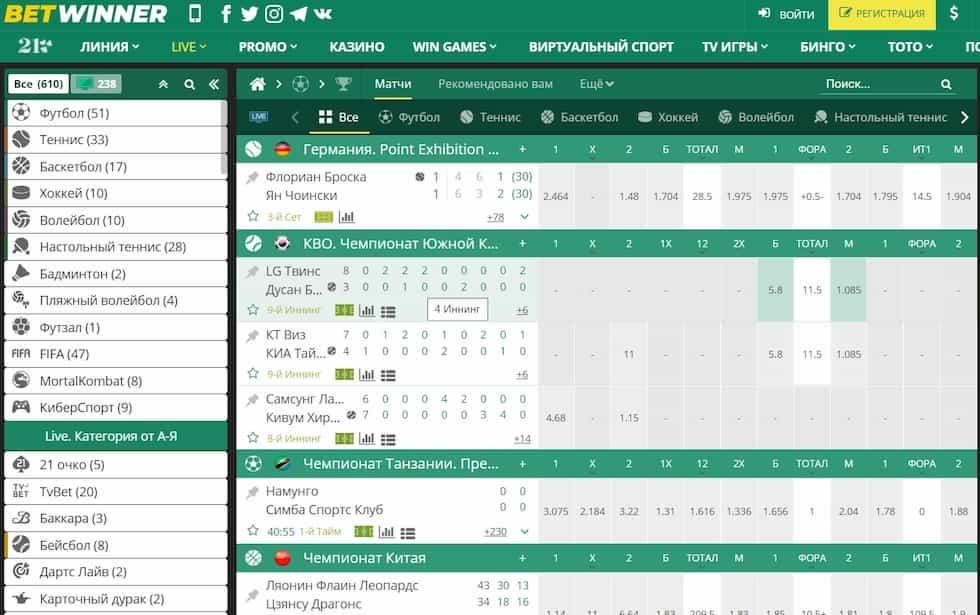
Task: Favorite the КТ Виз match star
Action: pyautogui.click(x=252, y=374)
